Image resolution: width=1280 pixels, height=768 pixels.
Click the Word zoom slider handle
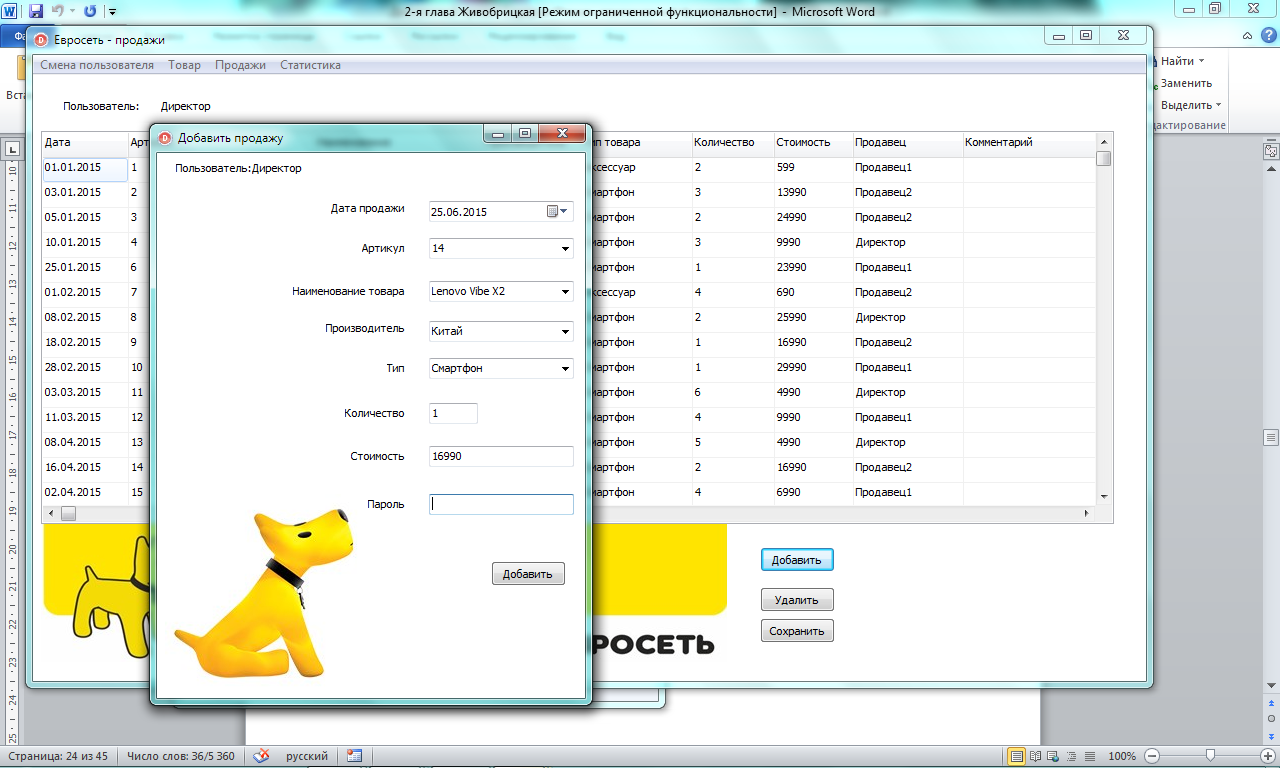pos(1210,756)
